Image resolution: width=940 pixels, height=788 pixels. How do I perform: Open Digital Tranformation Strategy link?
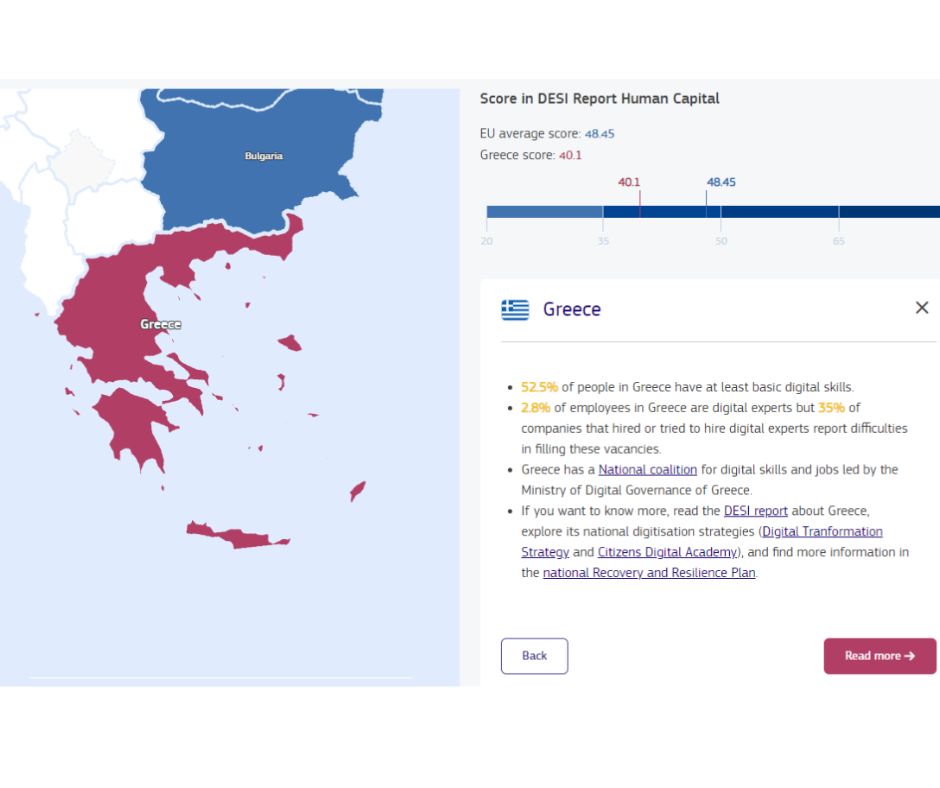coord(821,531)
